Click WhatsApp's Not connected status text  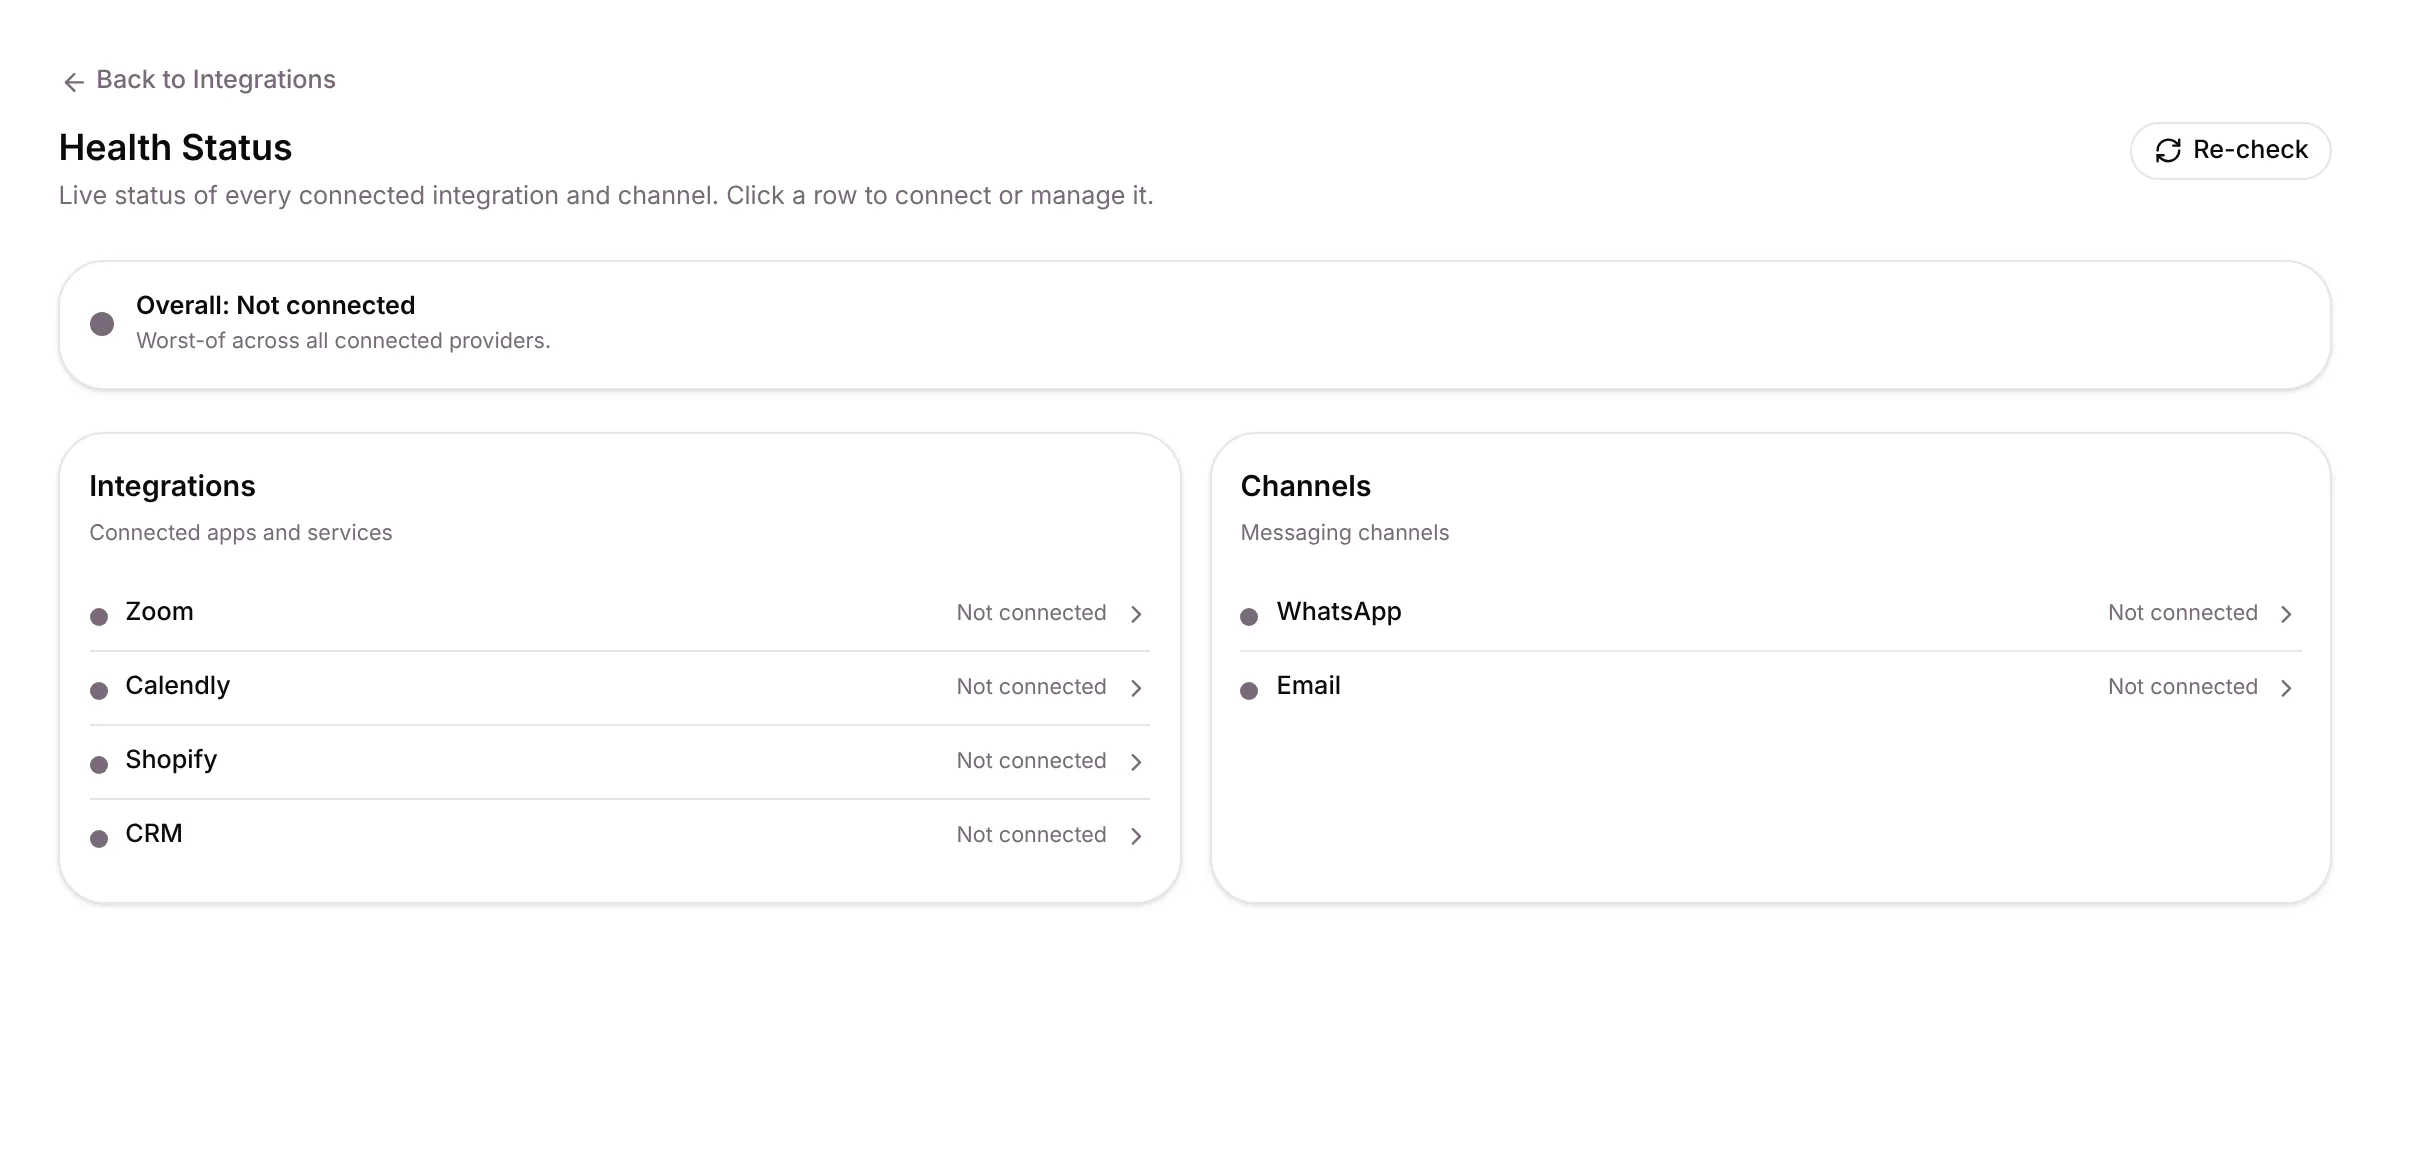[2183, 613]
